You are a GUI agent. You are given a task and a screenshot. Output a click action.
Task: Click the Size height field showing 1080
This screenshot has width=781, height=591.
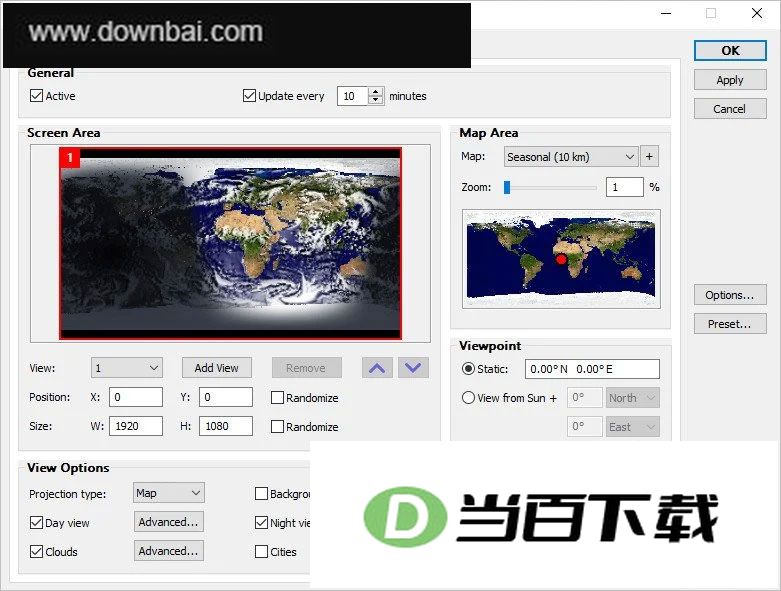point(226,426)
